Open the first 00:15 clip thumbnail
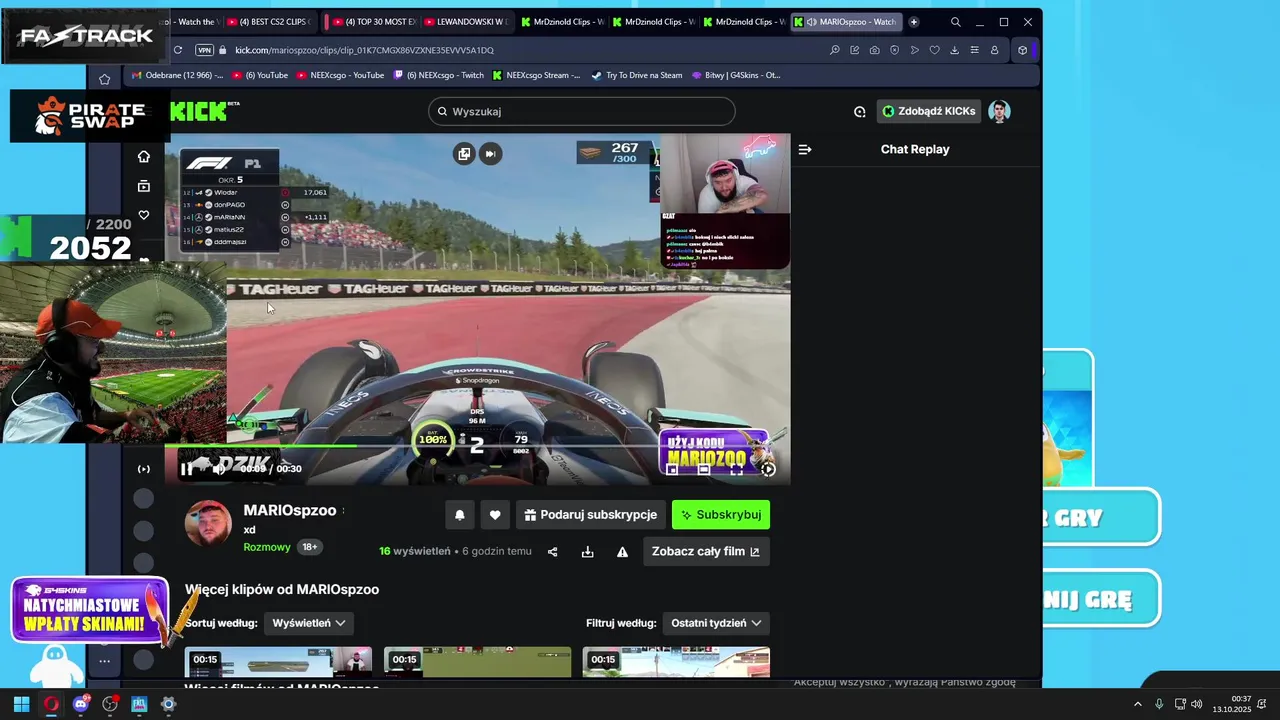This screenshot has height=720, width=1280. click(278, 662)
